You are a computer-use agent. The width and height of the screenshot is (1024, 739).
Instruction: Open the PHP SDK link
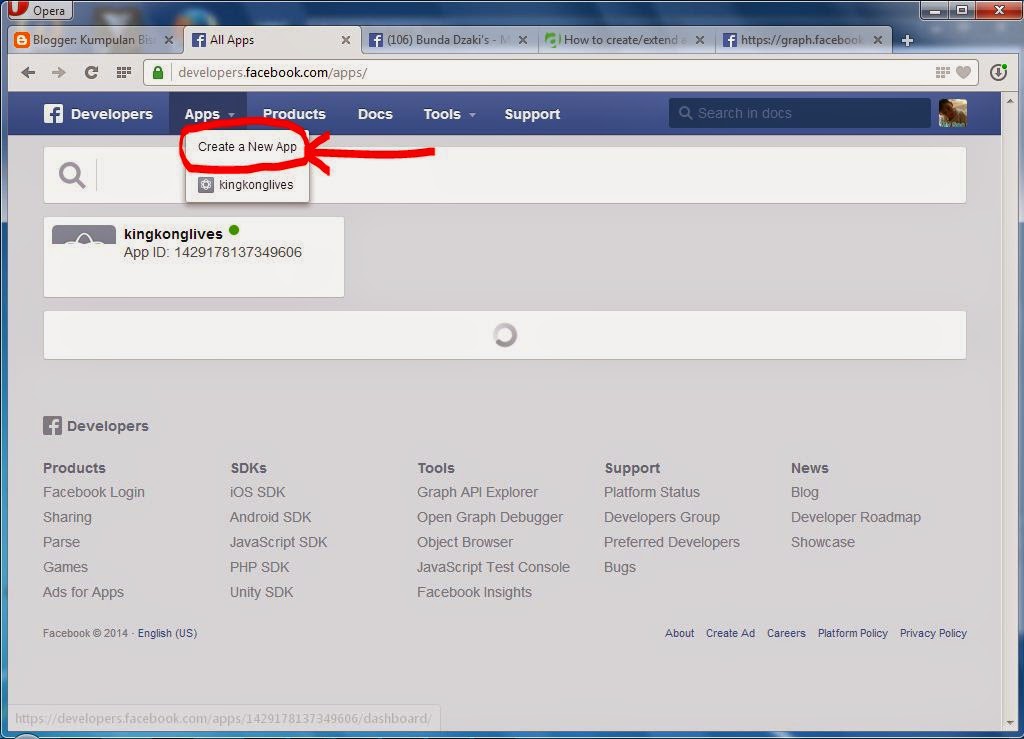[259, 567]
